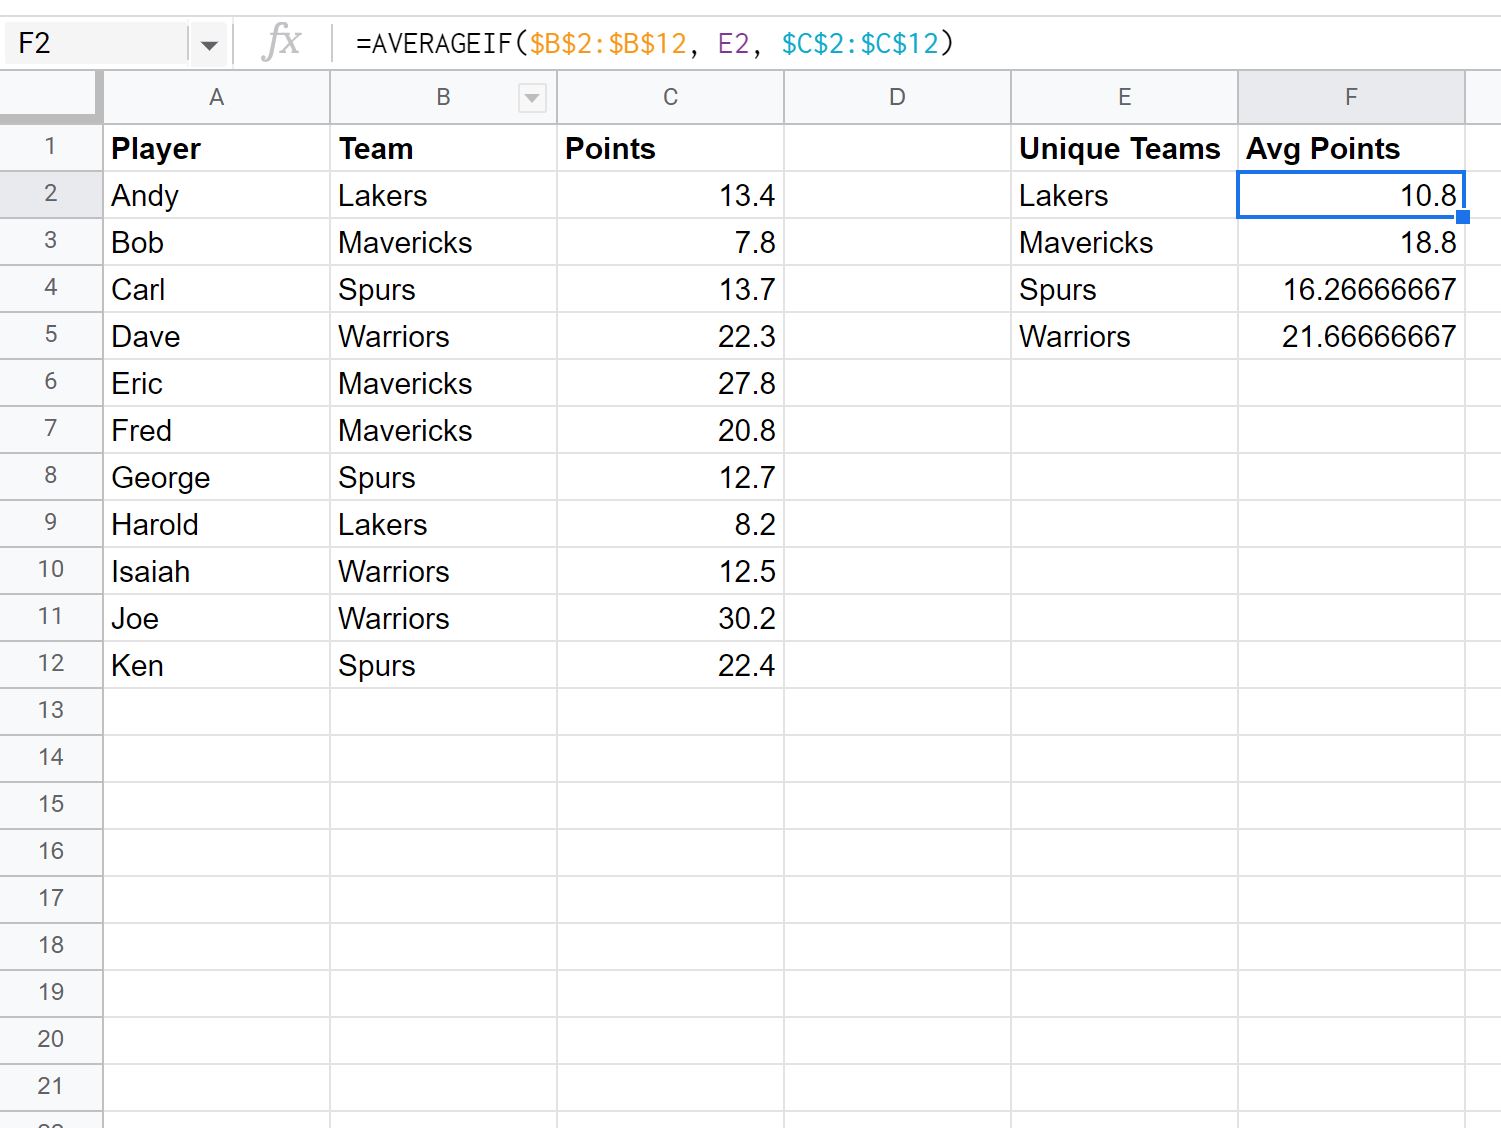Select the cell containing Bob
Viewport: 1501px width, 1128px height.
point(217,242)
